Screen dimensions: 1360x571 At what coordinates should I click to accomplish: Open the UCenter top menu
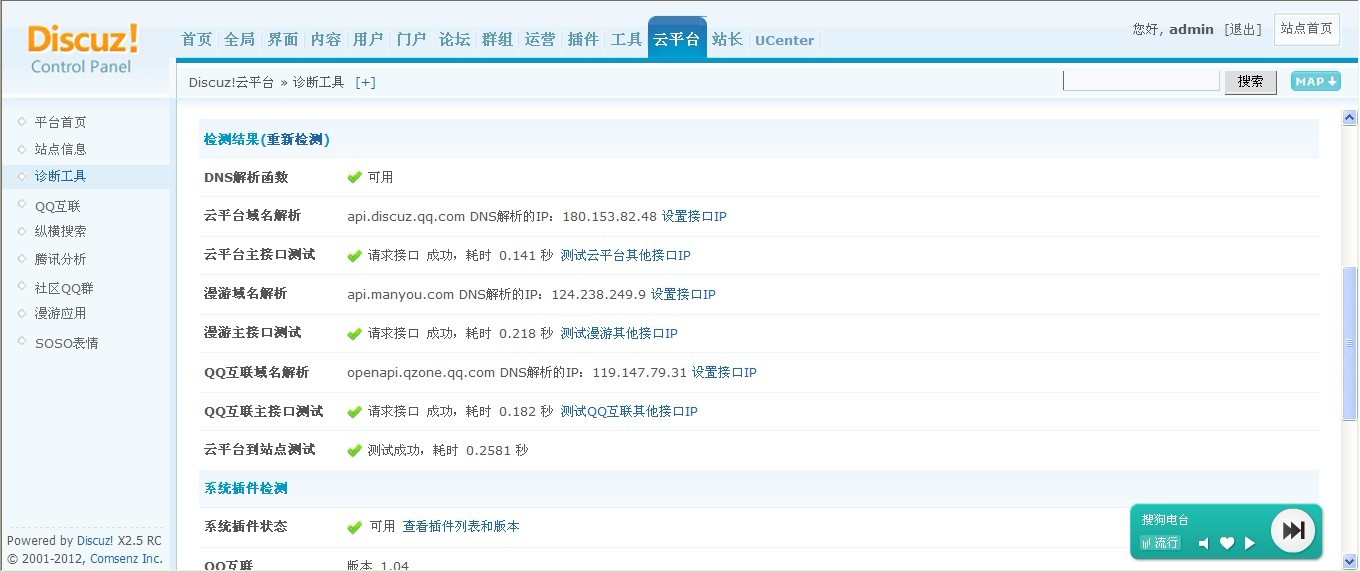tap(784, 41)
